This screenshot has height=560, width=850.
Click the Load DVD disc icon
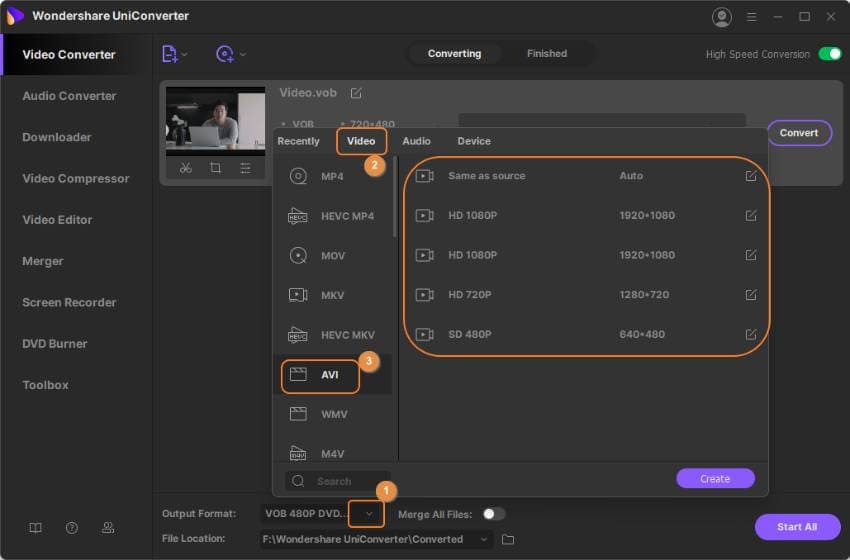pos(224,54)
